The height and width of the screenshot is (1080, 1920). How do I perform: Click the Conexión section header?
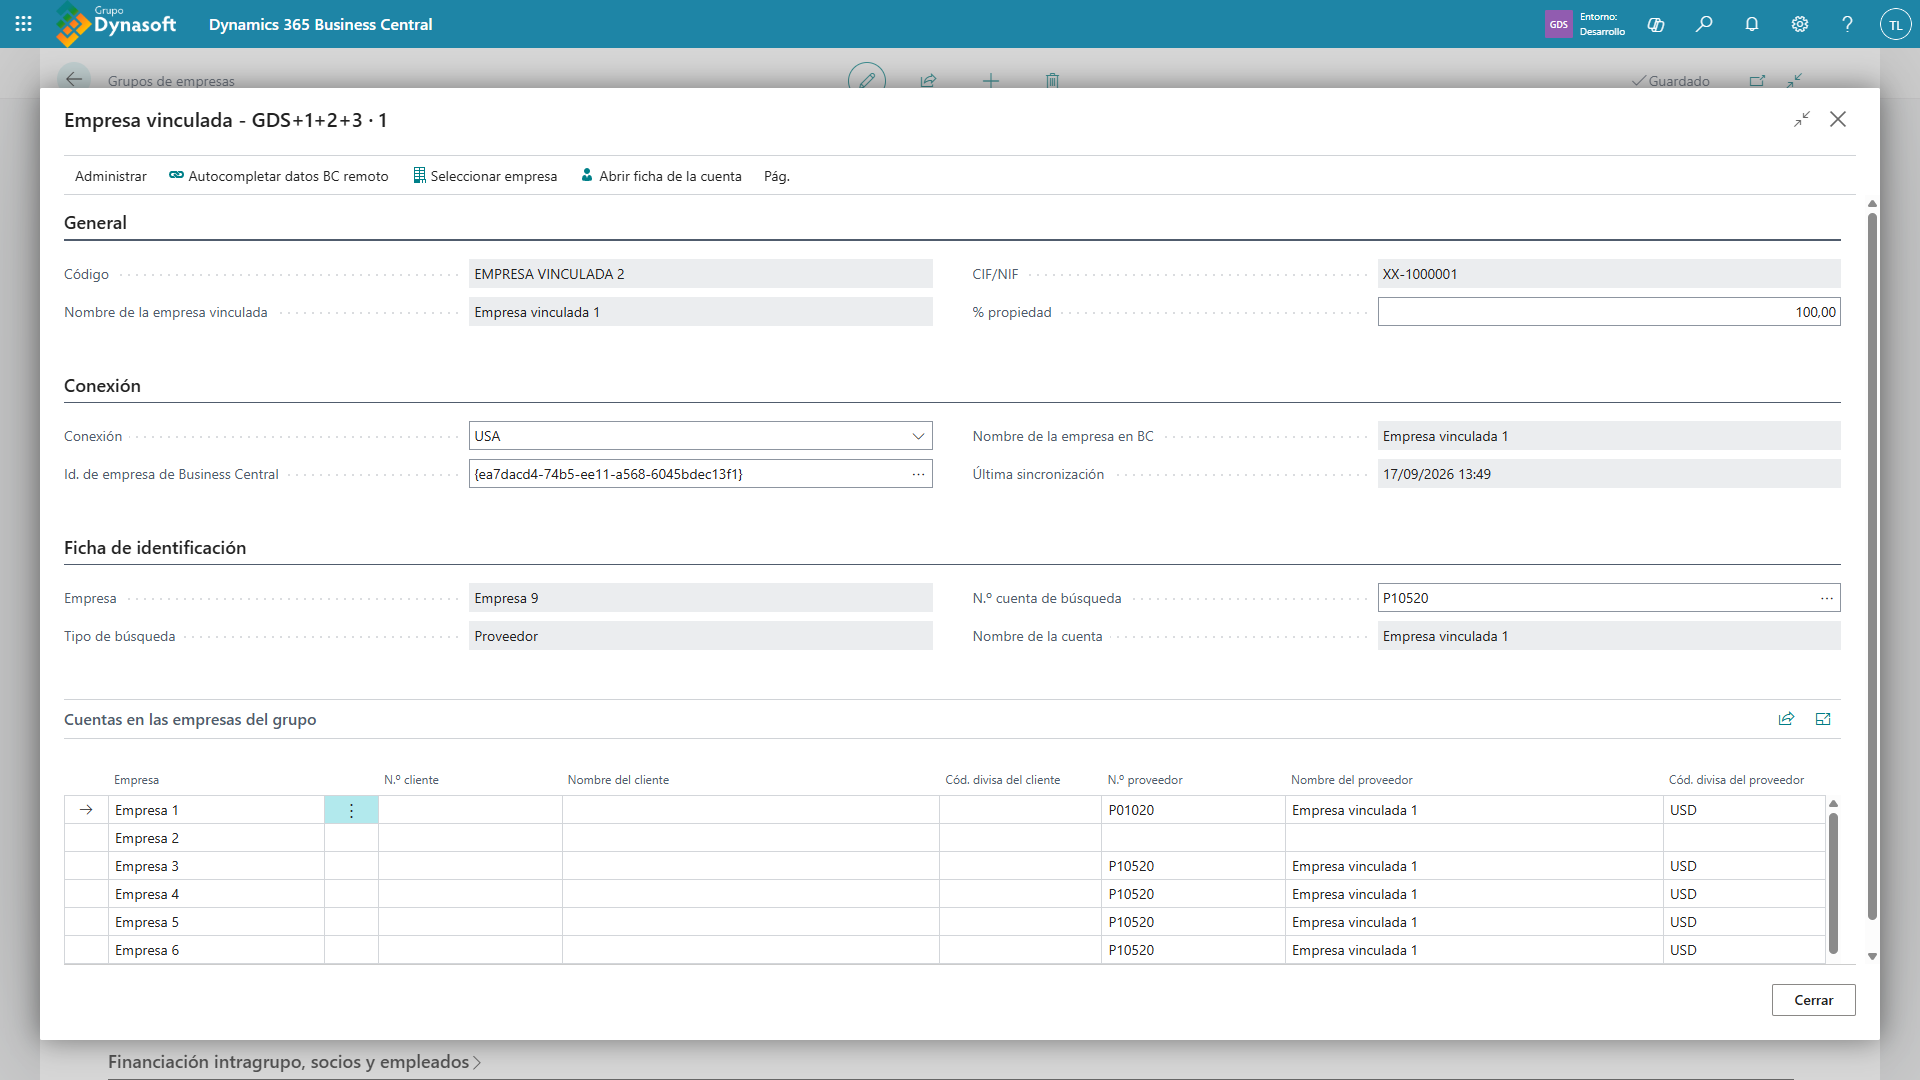point(102,386)
